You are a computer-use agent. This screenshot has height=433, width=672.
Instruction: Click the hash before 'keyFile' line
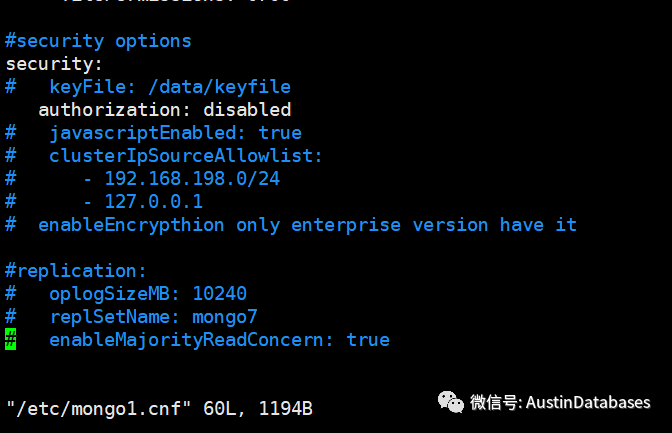[11, 87]
